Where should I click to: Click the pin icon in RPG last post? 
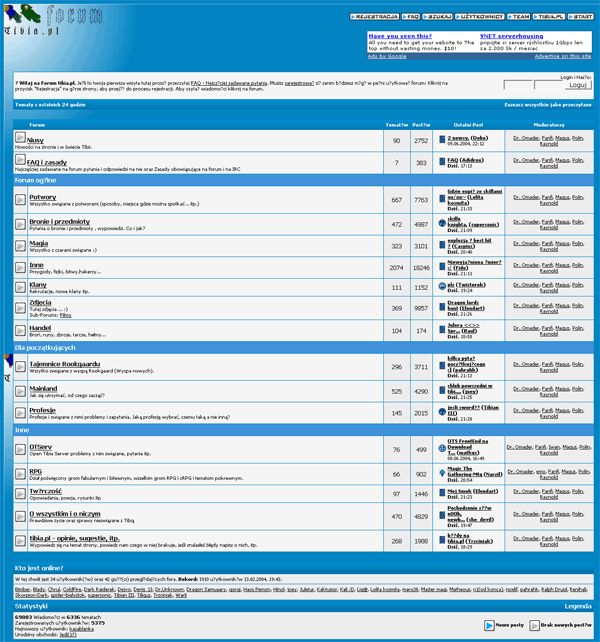[442, 473]
